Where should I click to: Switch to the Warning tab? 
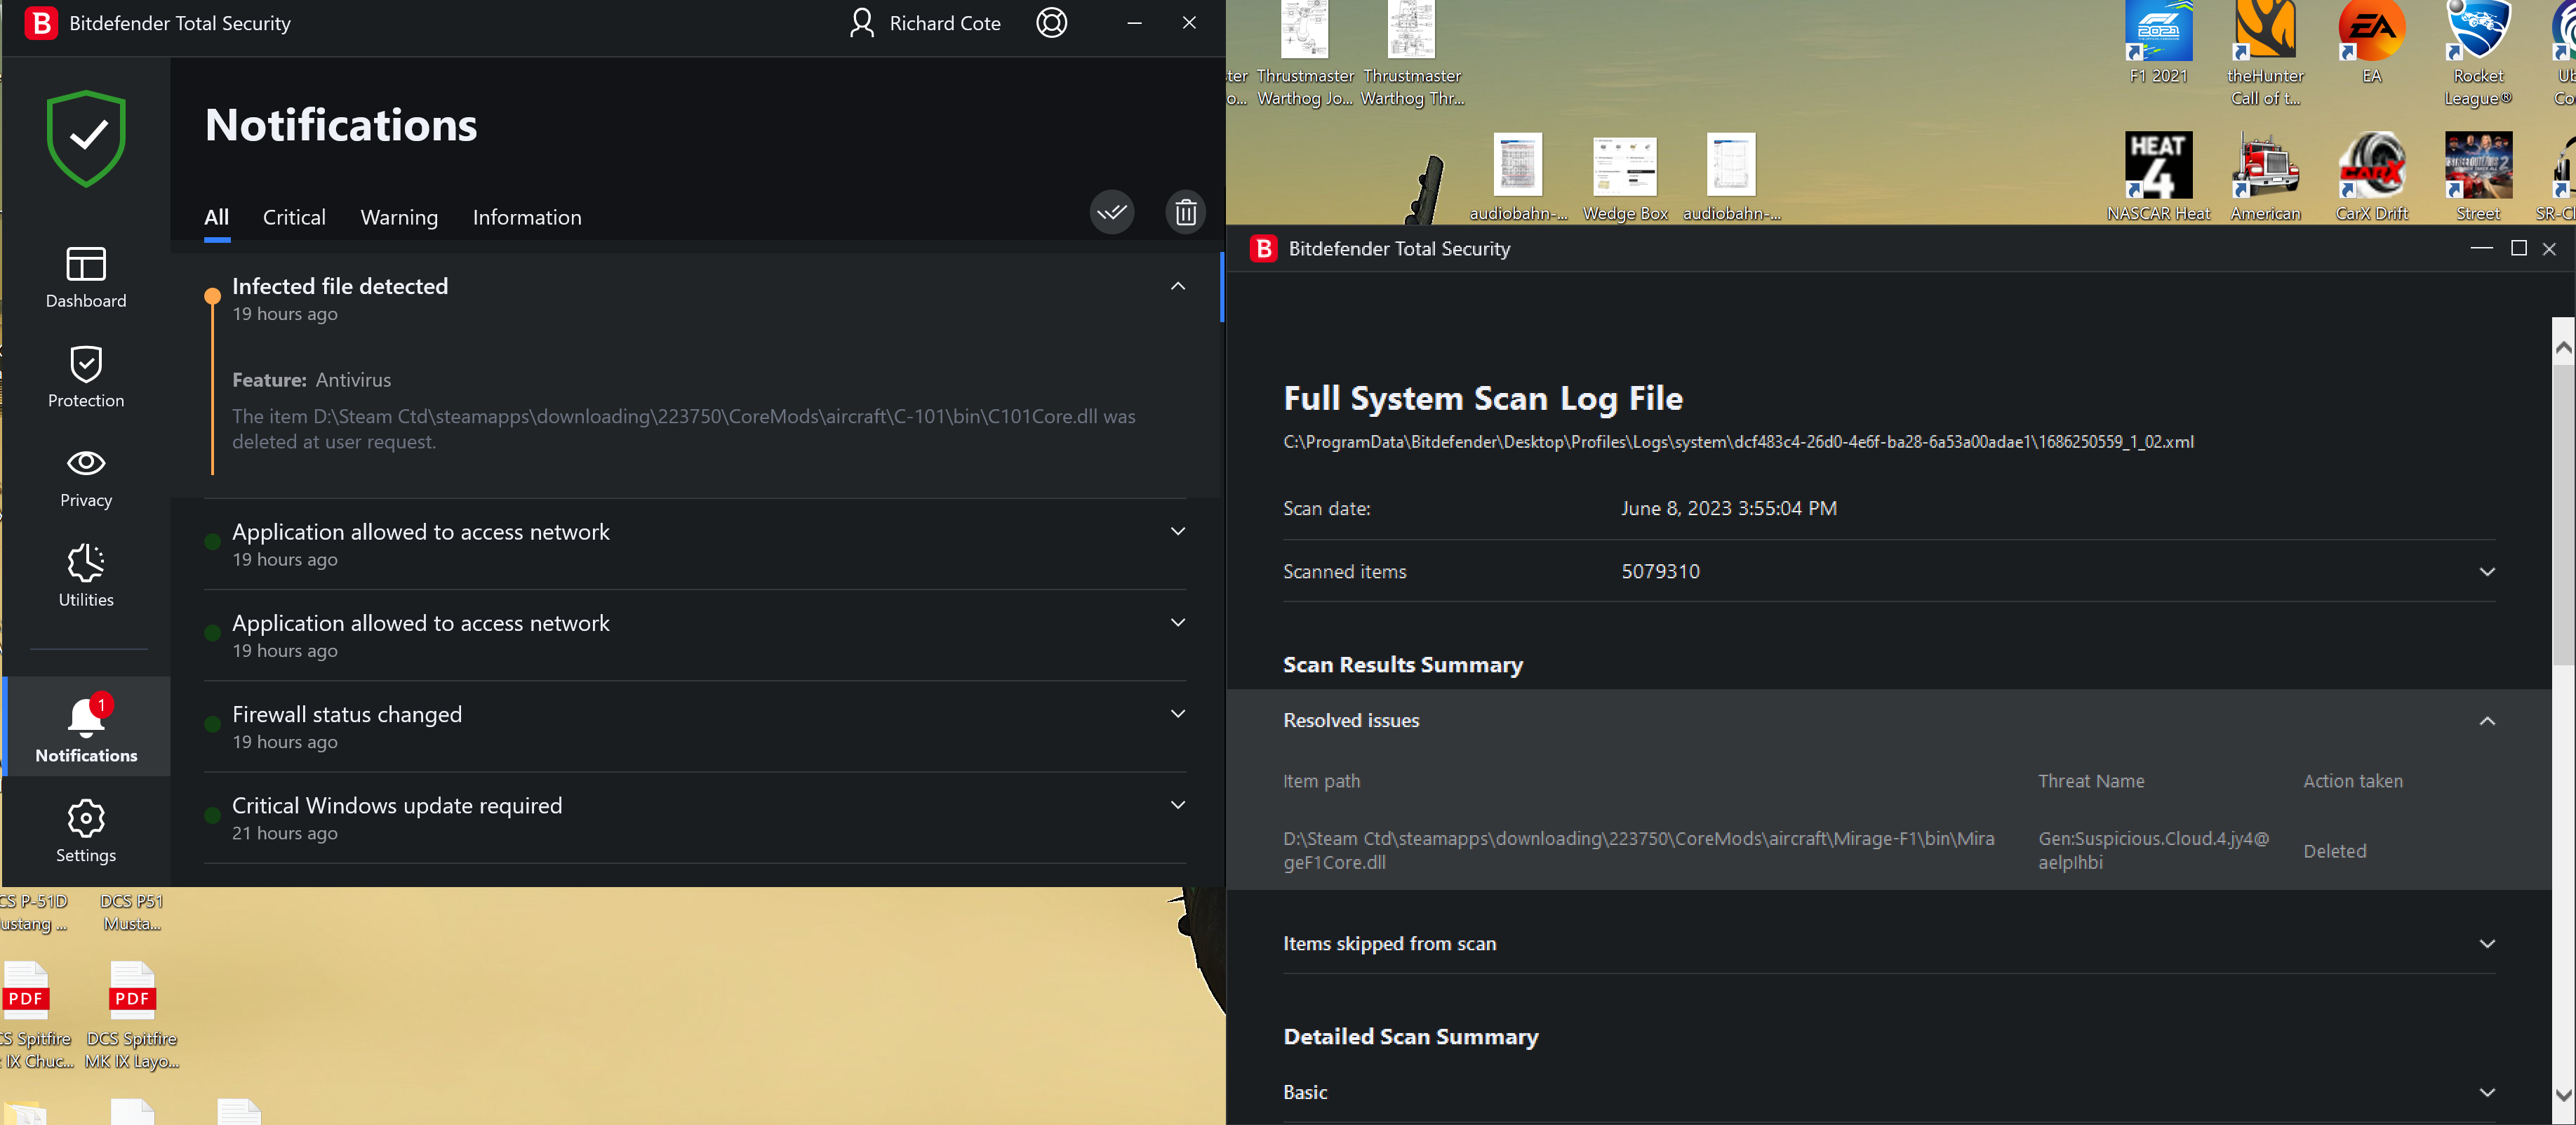click(399, 217)
